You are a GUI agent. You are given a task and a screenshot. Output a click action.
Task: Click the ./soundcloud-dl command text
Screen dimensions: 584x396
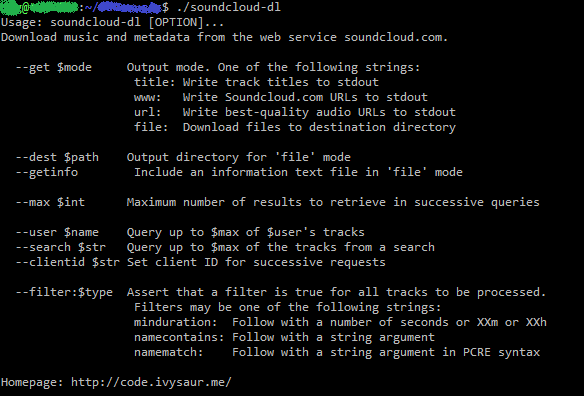coord(229,7)
